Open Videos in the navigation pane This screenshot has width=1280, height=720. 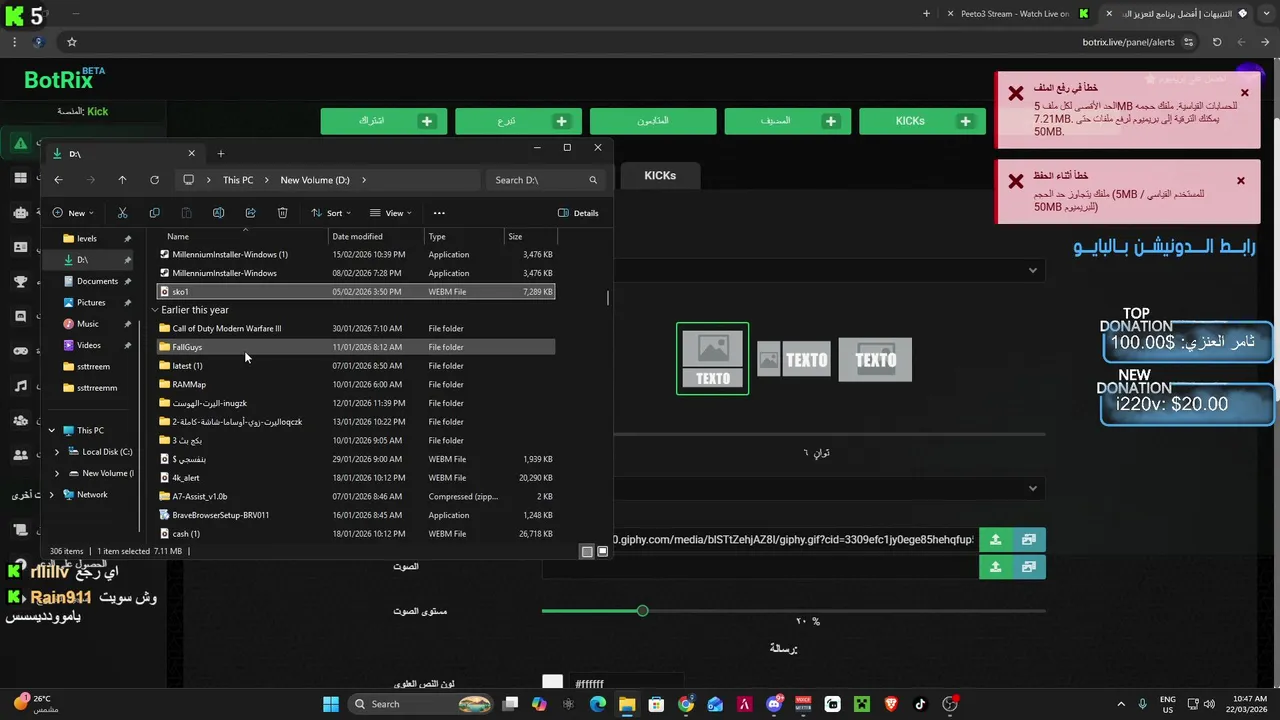pyautogui.click(x=88, y=345)
